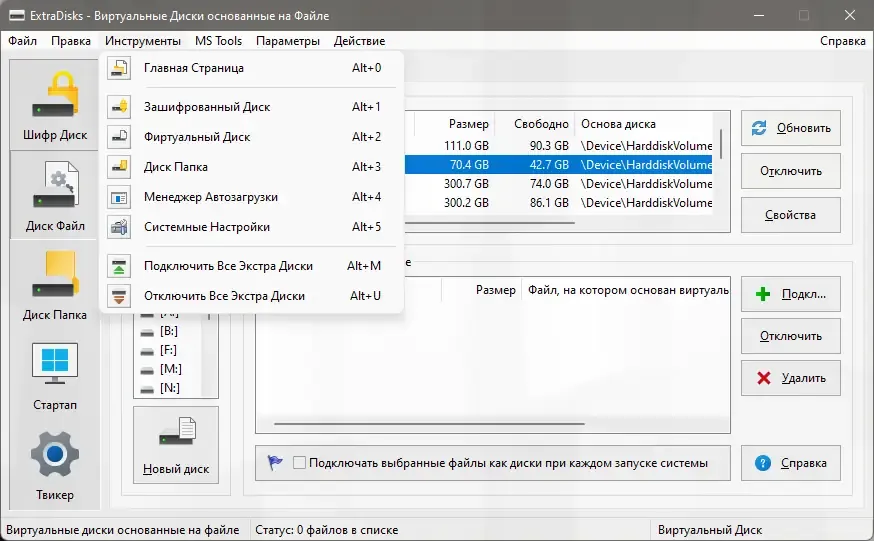Click the Статус: 0 файлов в списке text

[x=327, y=530]
